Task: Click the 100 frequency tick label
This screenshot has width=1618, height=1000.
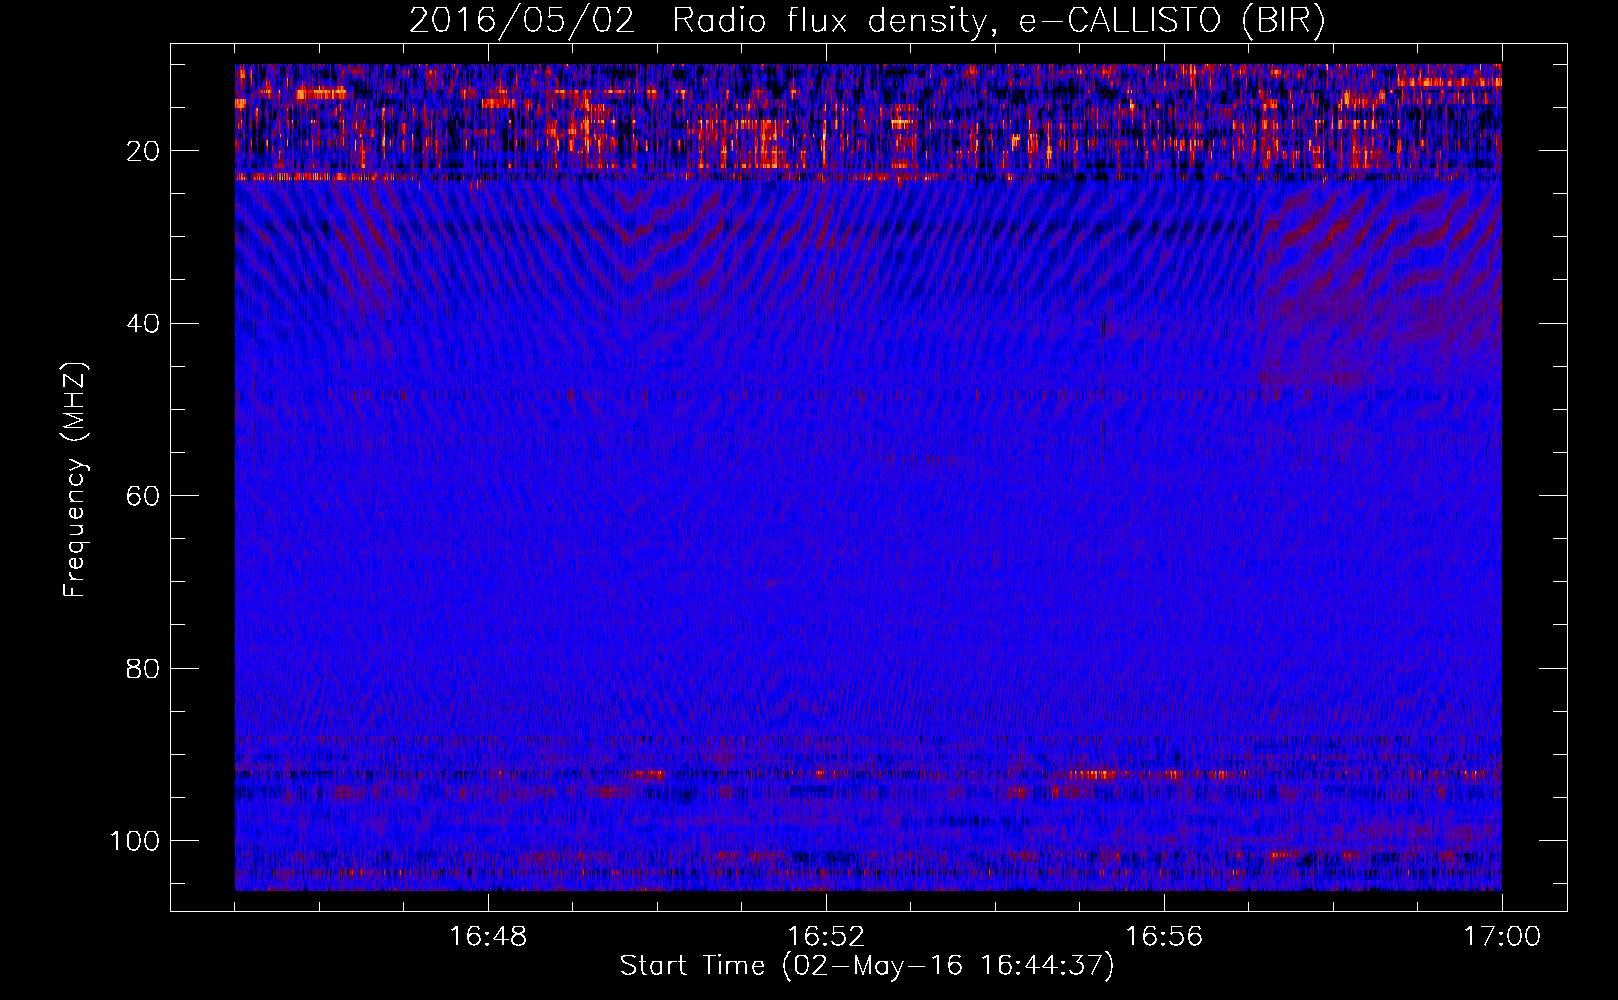Action: click(135, 841)
